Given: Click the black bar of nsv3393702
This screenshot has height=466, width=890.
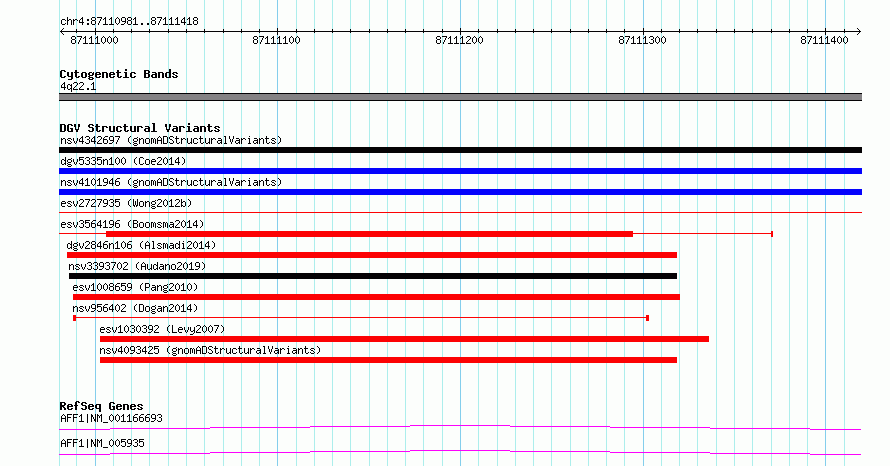Looking at the screenshot, I should [x=373, y=276].
